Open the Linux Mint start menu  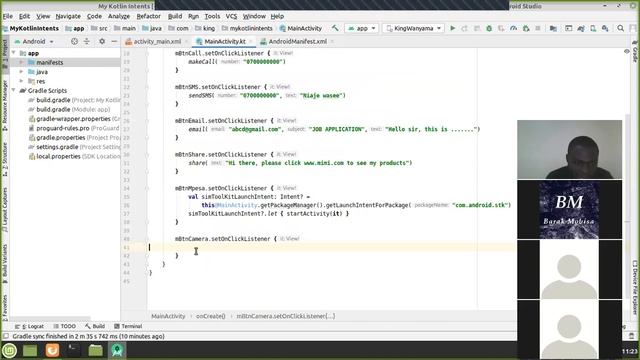click(x=9, y=350)
